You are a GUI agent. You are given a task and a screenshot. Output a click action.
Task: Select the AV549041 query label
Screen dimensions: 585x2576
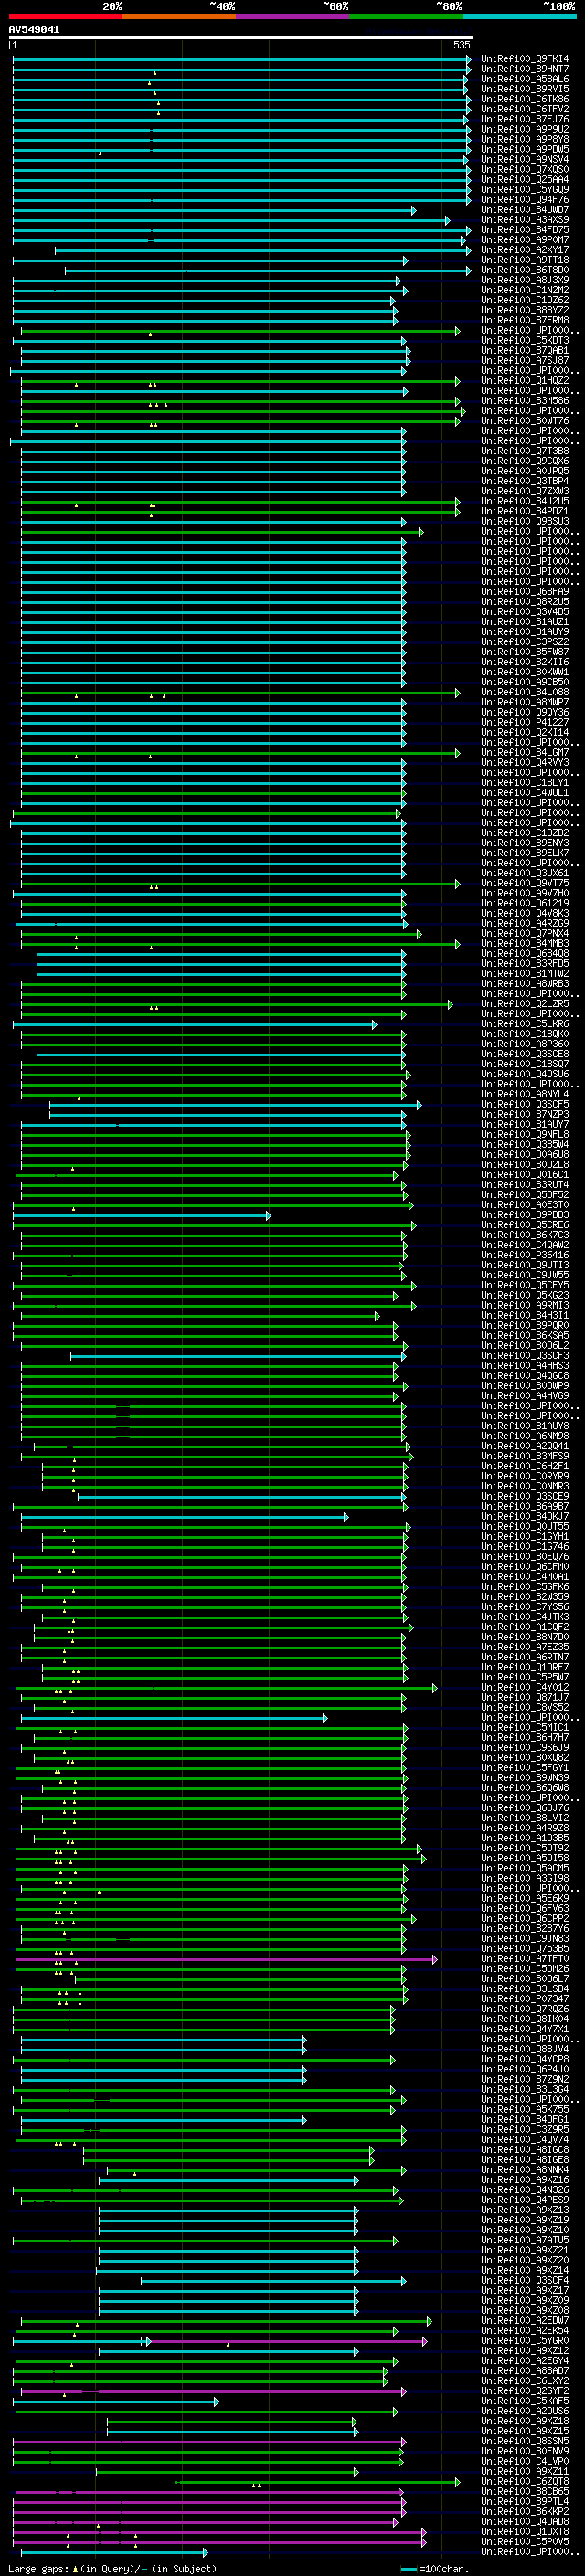[x=34, y=30]
